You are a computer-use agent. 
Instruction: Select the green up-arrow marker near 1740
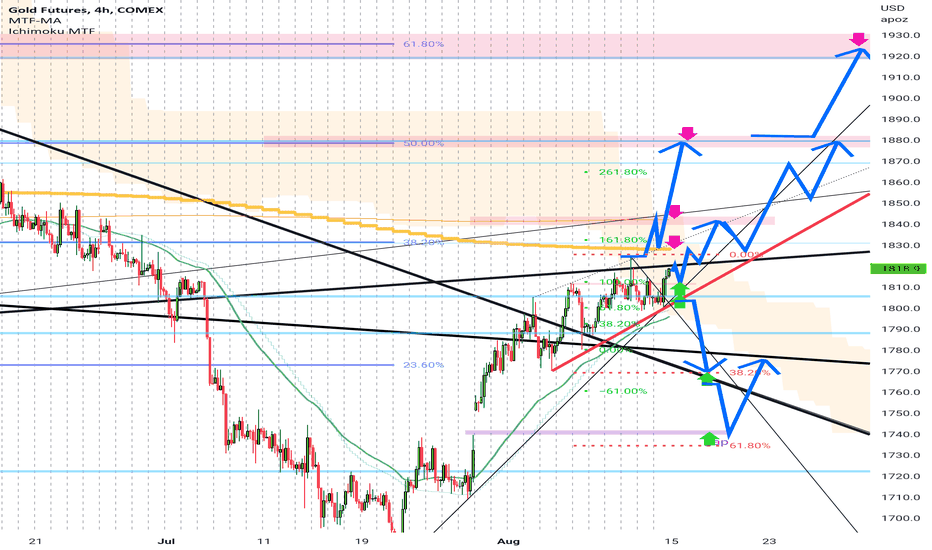709,439
